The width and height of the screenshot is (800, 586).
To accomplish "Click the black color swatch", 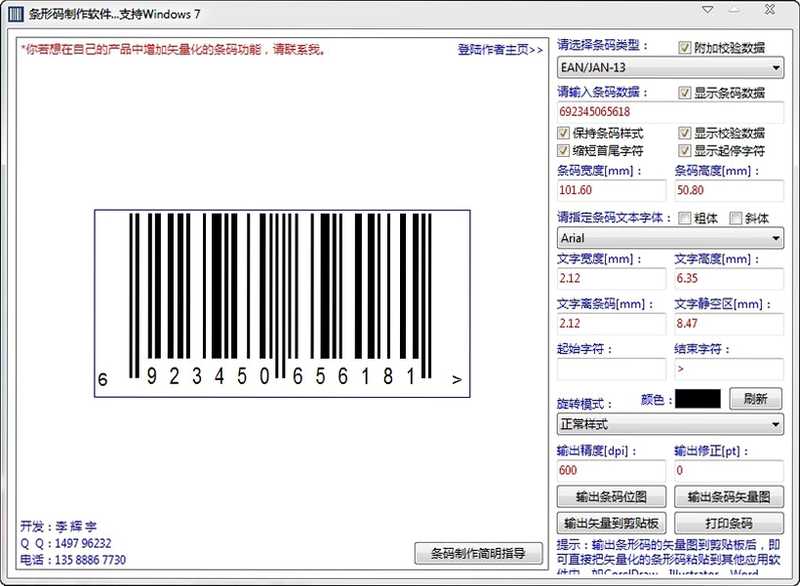I will pyautogui.click(x=698, y=399).
